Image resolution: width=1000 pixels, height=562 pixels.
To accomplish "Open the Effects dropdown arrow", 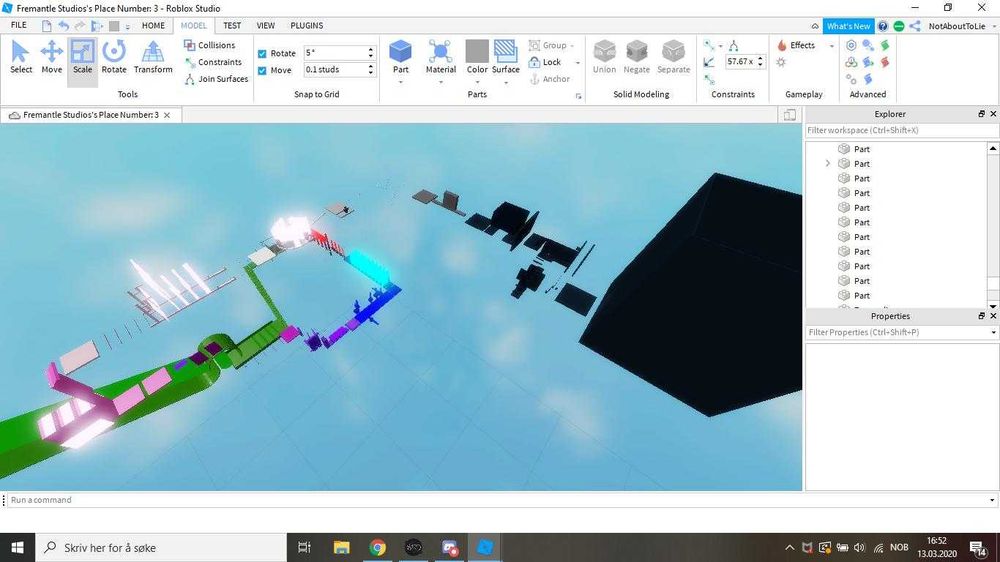I will point(831,46).
